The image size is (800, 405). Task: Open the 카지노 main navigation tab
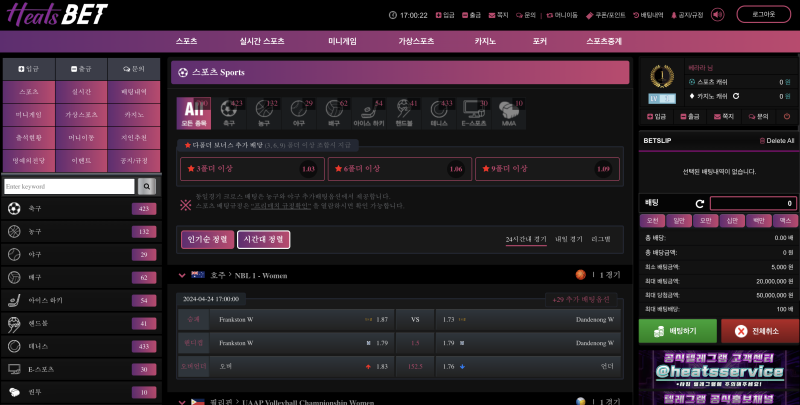[x=485, y=41]
